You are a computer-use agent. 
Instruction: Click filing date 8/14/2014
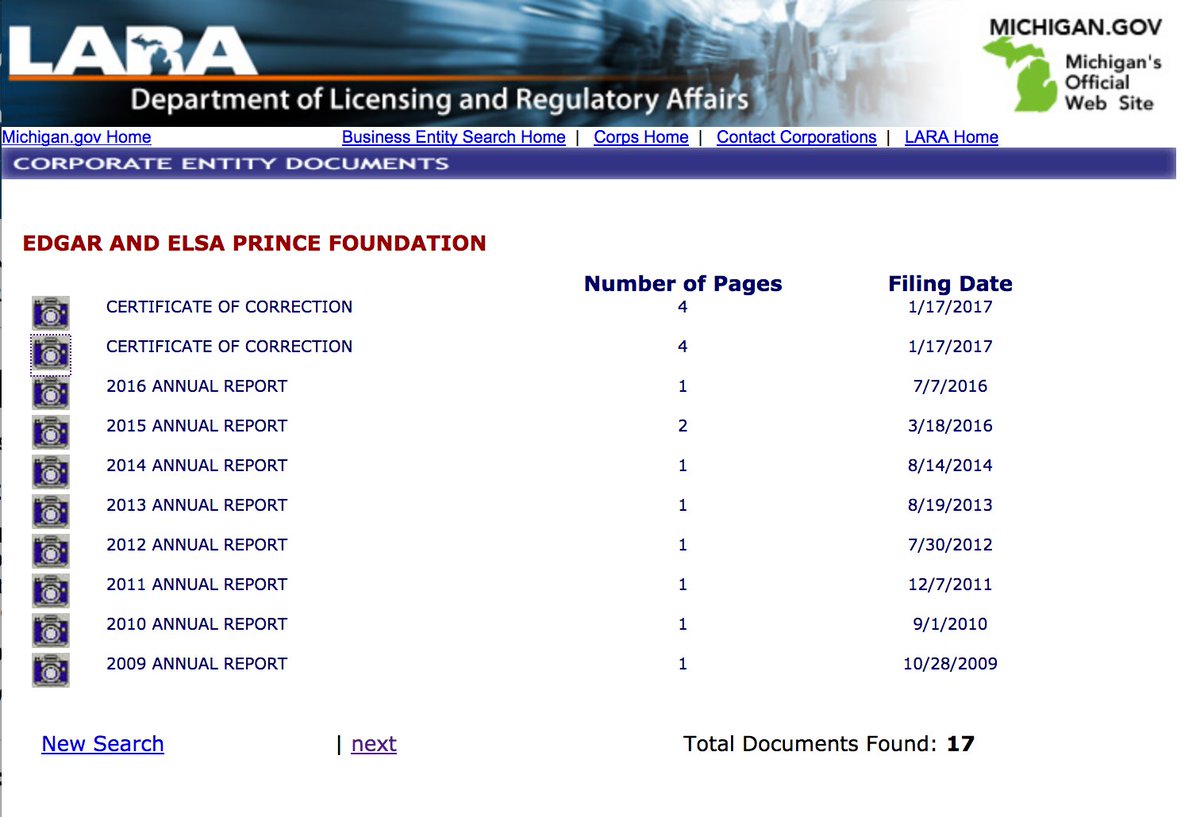(950, 465)
